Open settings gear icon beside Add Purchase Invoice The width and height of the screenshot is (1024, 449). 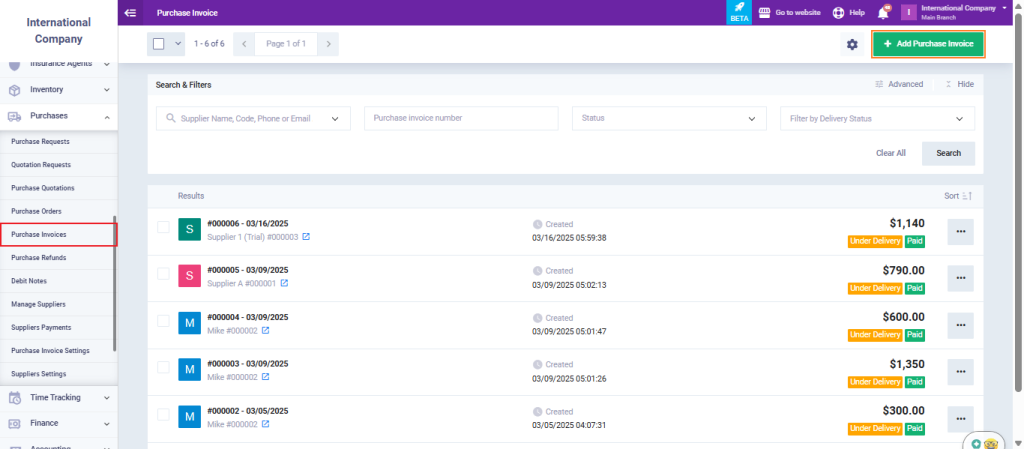[852, 44]
